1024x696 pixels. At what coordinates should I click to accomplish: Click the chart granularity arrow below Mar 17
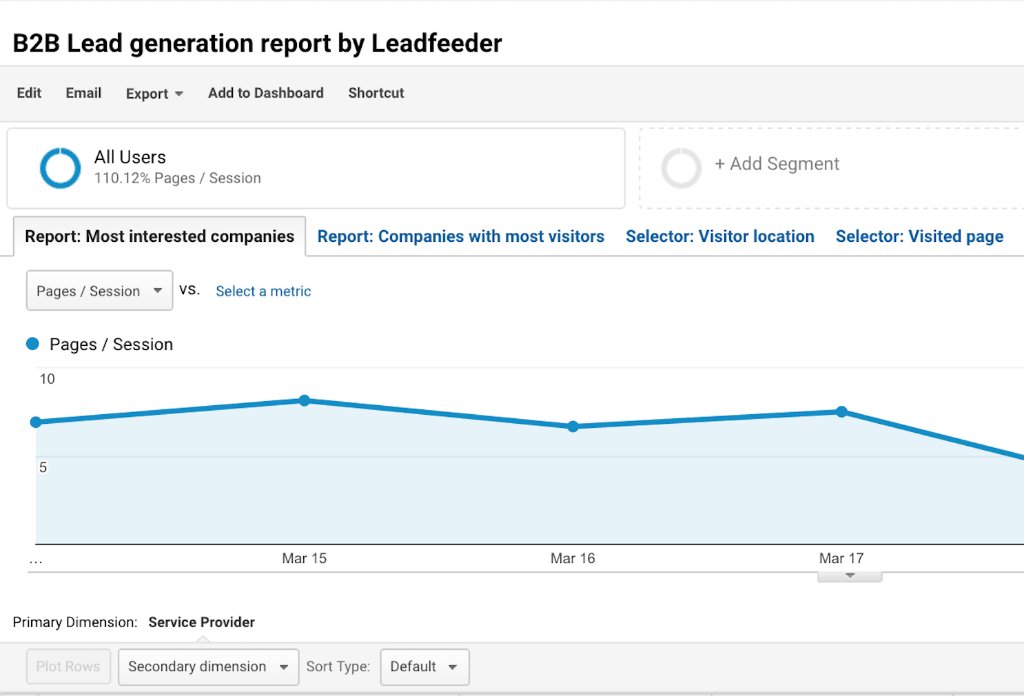click(849, 575)
